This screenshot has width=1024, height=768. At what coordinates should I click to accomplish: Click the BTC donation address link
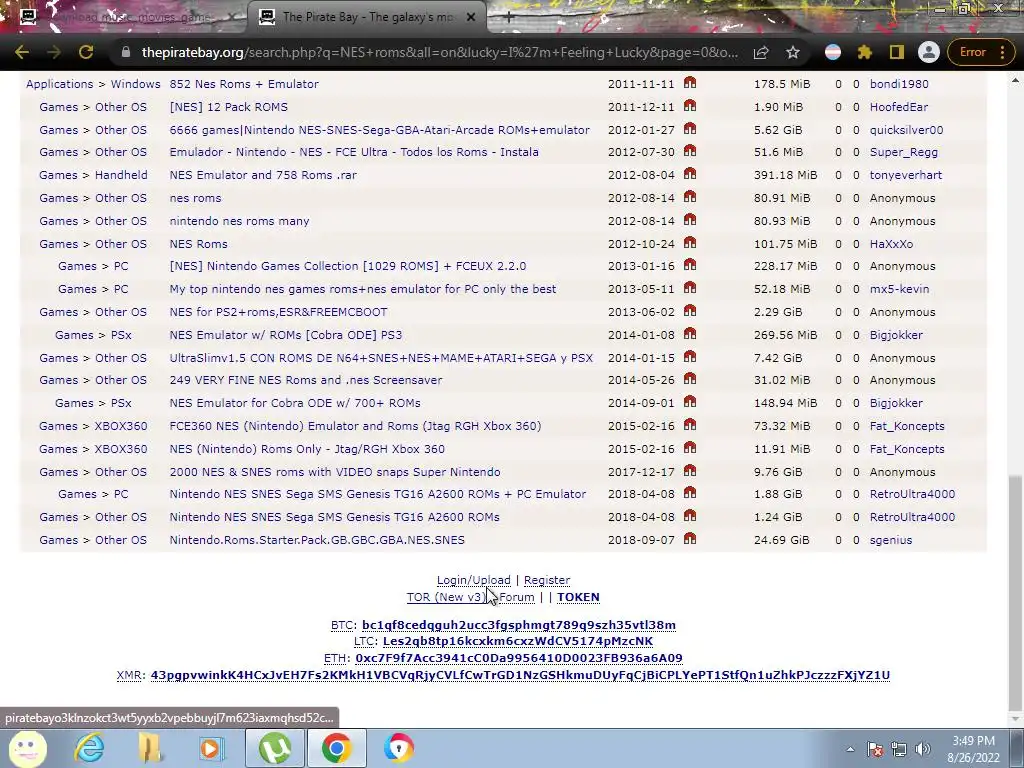point(519,625)
